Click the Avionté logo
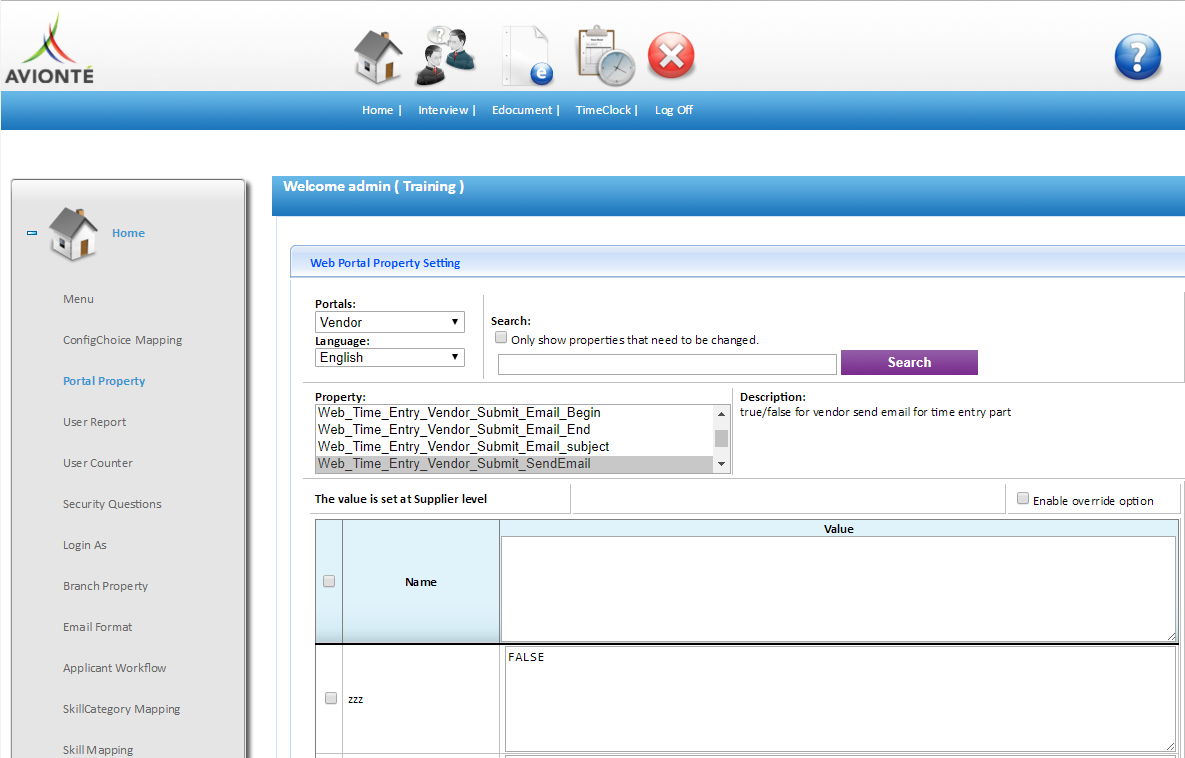The image size is (1185, 758). click(x=49, y=49)
